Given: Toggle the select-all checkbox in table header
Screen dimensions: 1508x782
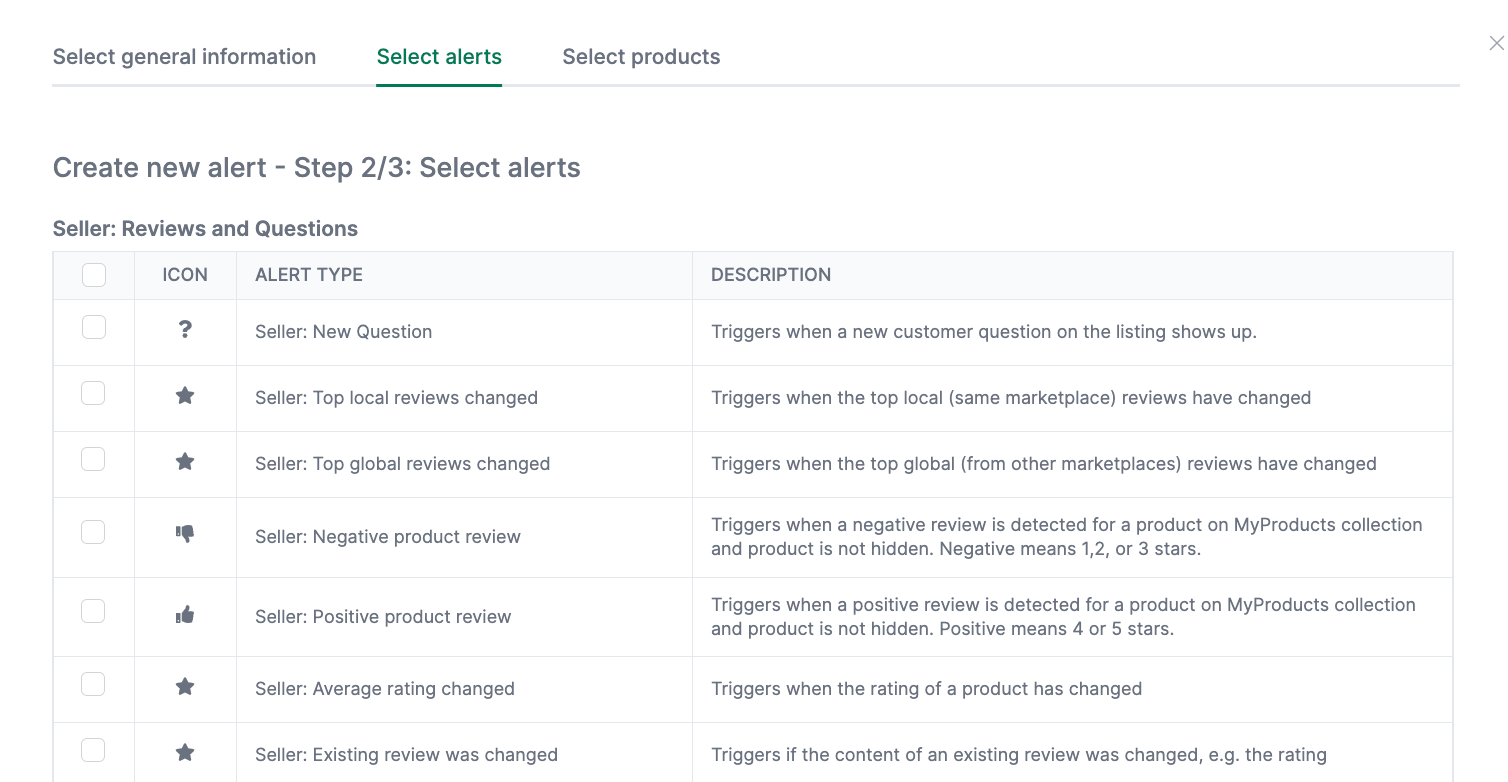Looking at the screenshot, I should pyautogui.click(x=94, y=275).
